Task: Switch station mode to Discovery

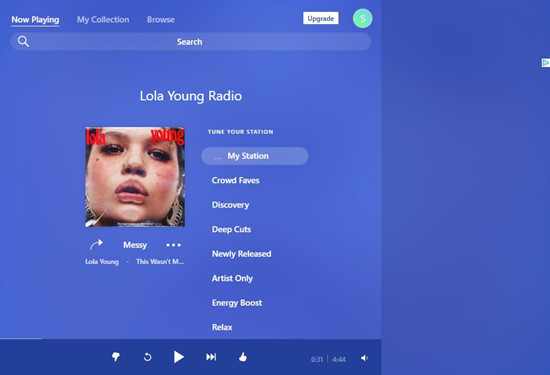Action: click(x=230, y=205)
